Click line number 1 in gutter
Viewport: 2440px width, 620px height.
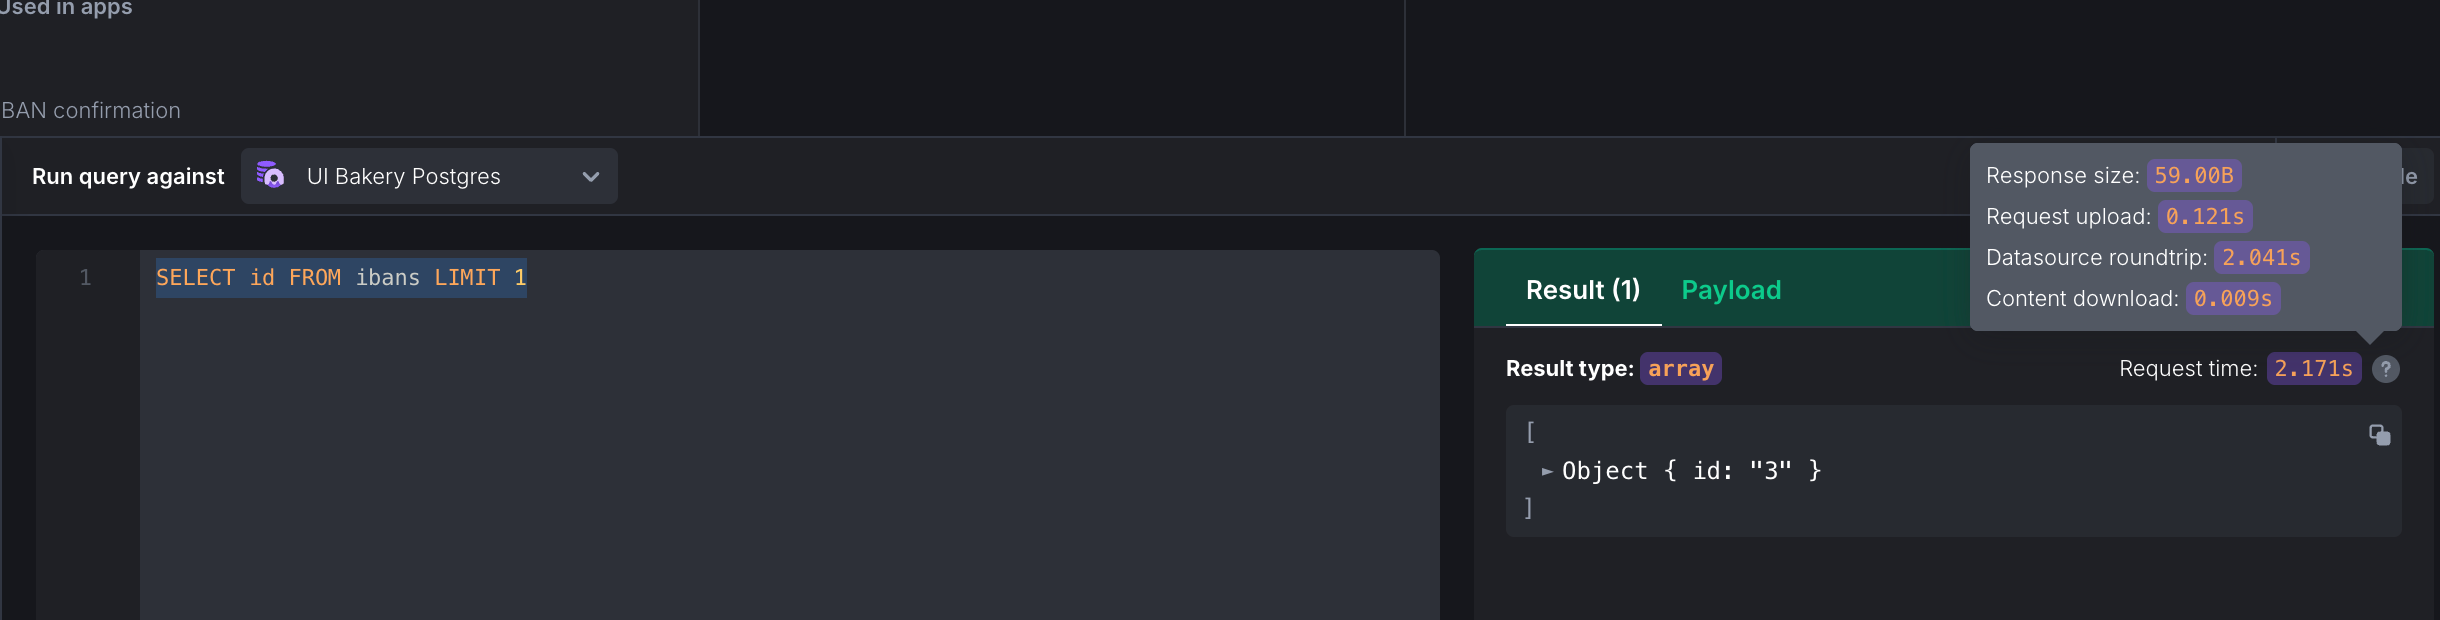tap(85, 278)
